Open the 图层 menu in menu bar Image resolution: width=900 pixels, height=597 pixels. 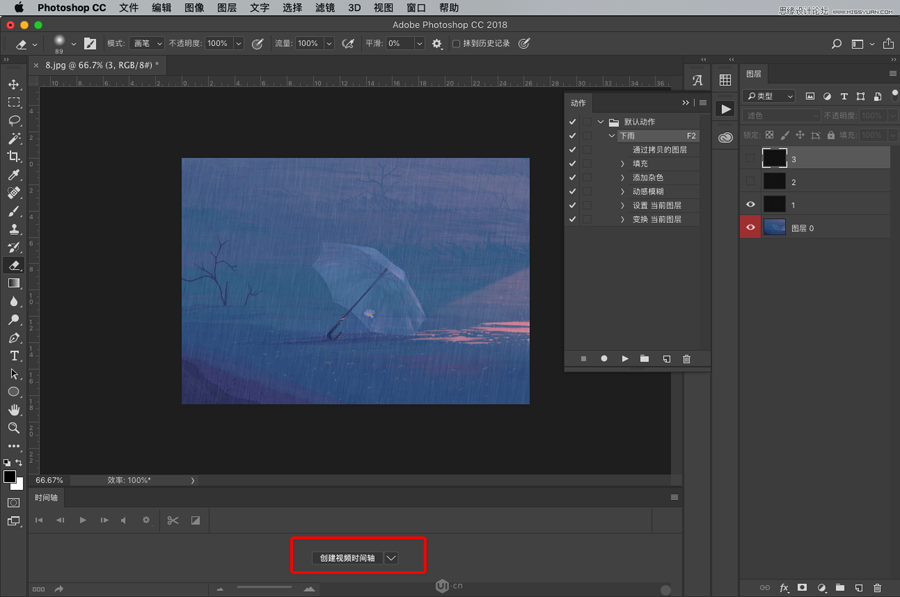[227, 7]
